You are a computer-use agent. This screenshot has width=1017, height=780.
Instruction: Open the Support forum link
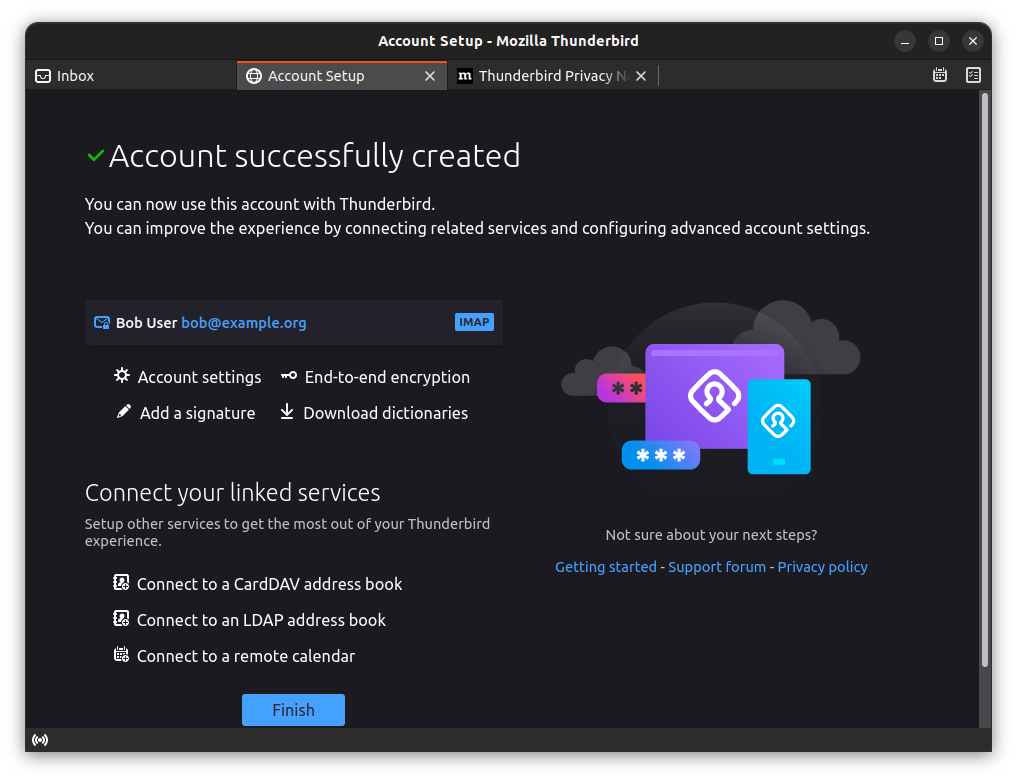pyautogui.click(x=716, y=567)
